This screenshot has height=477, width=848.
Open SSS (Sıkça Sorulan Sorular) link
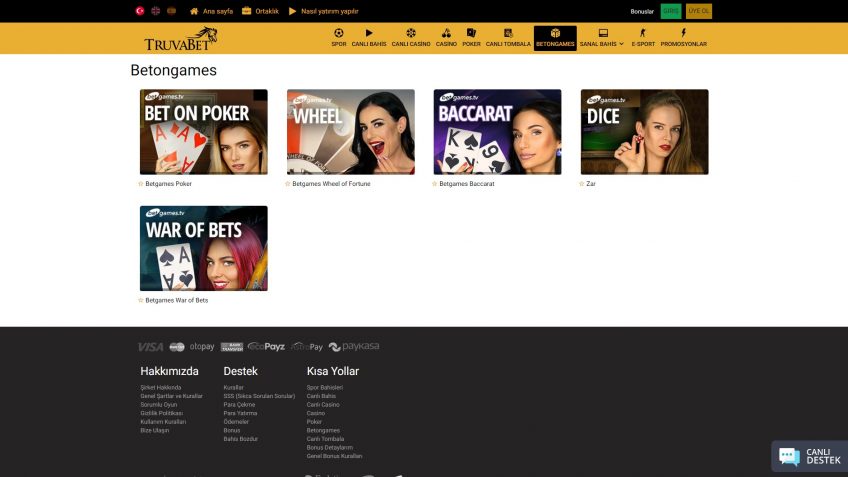pos(259,396)
